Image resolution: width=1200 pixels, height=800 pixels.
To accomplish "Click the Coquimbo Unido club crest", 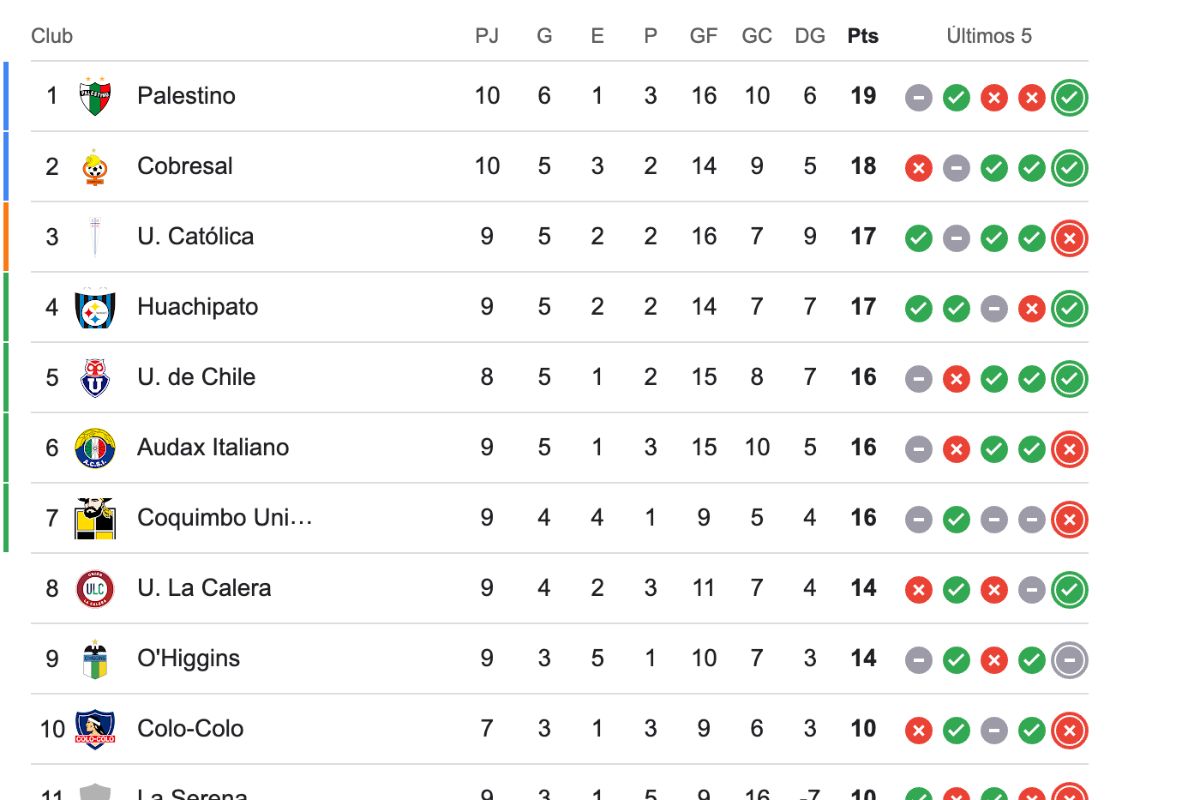I will click(95, 518).
